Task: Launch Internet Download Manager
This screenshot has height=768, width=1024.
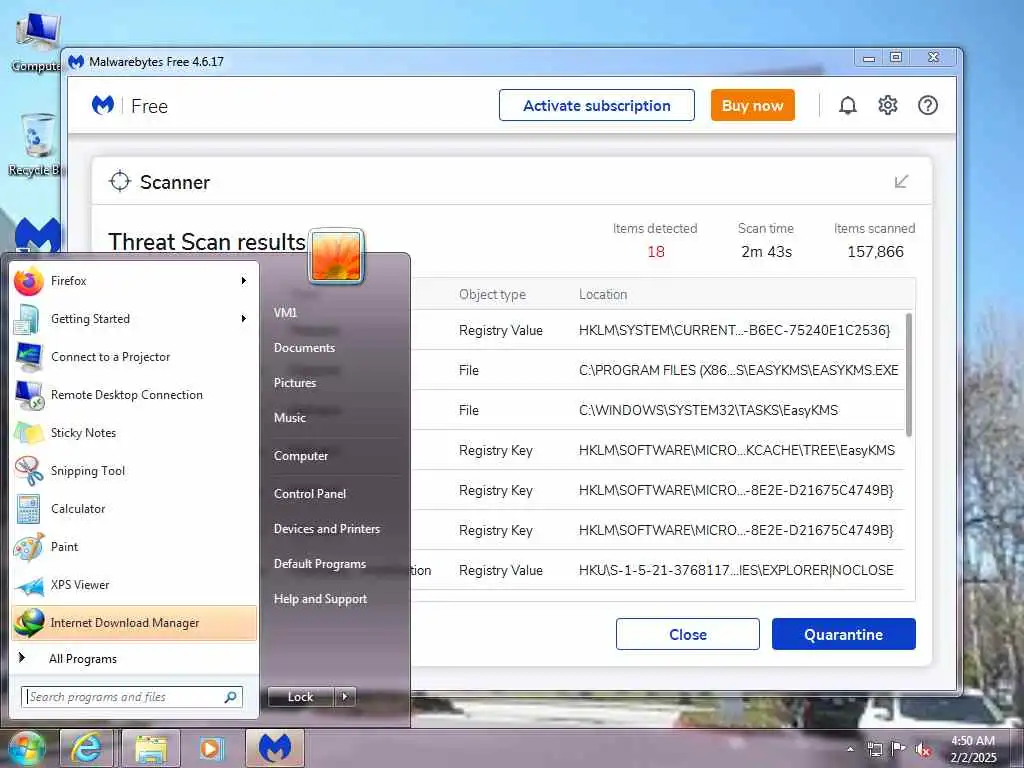Action: pos(134,623)
